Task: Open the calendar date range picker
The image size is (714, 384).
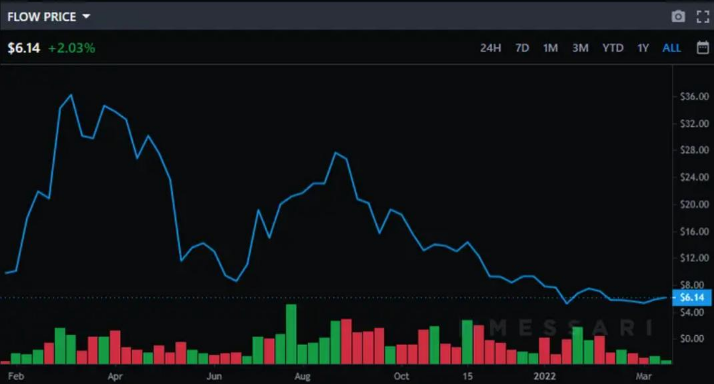Action: pos(703,47)
